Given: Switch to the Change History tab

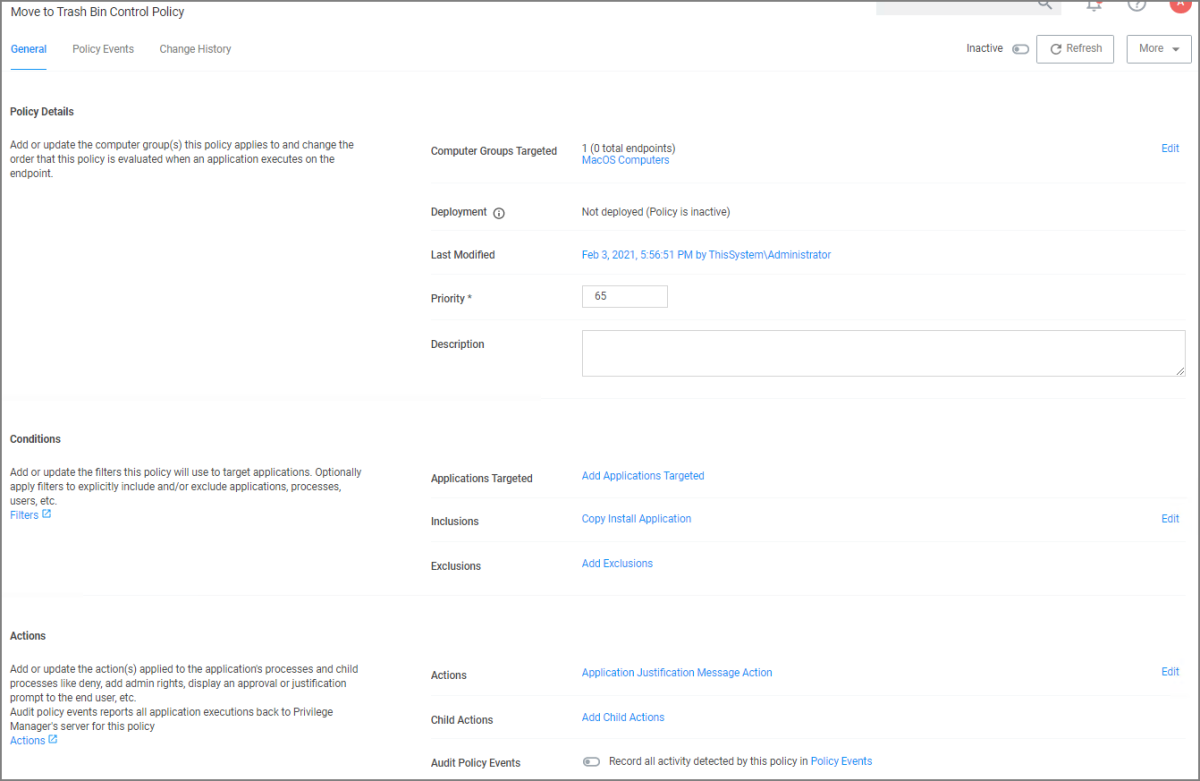Looking at the screenshot, I should click(195, 49).
